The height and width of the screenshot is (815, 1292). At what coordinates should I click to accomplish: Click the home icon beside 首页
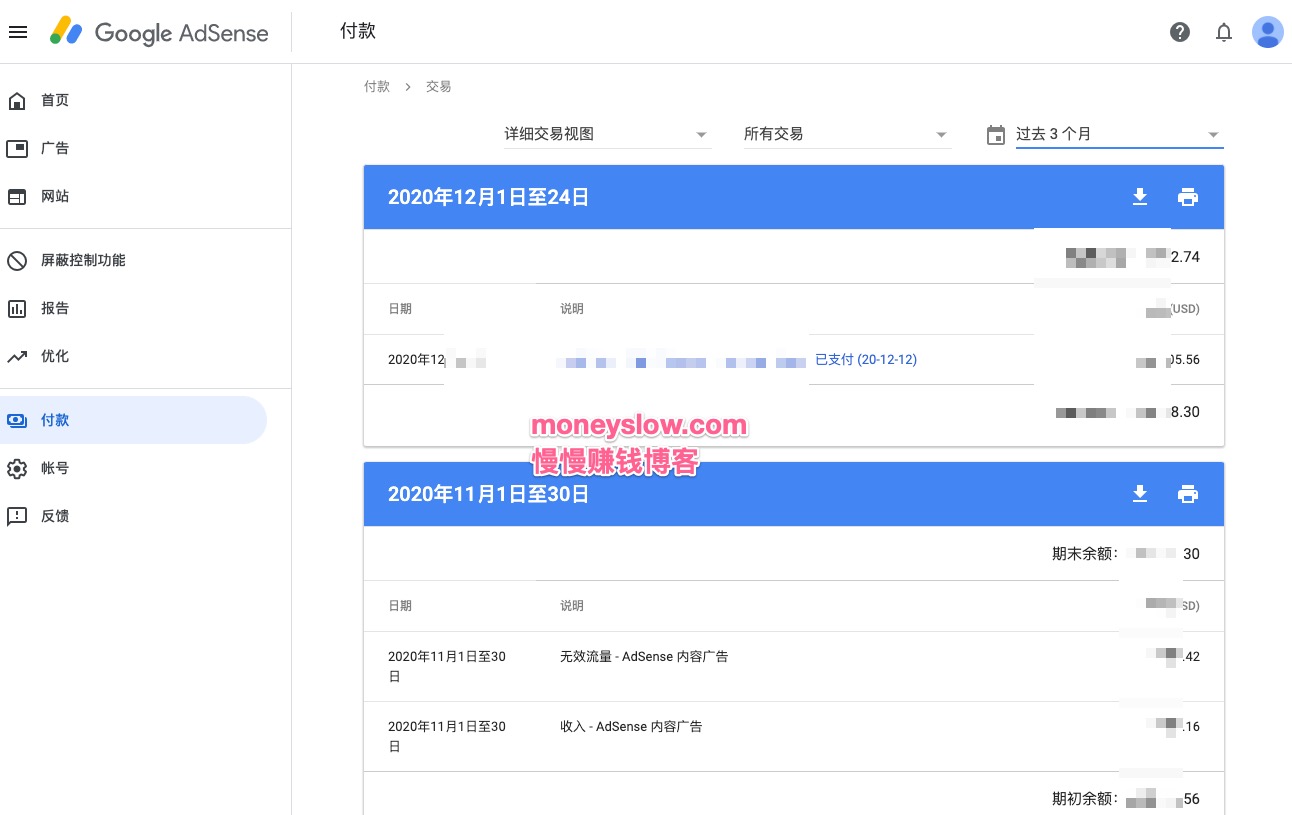[x=17, y=100]
